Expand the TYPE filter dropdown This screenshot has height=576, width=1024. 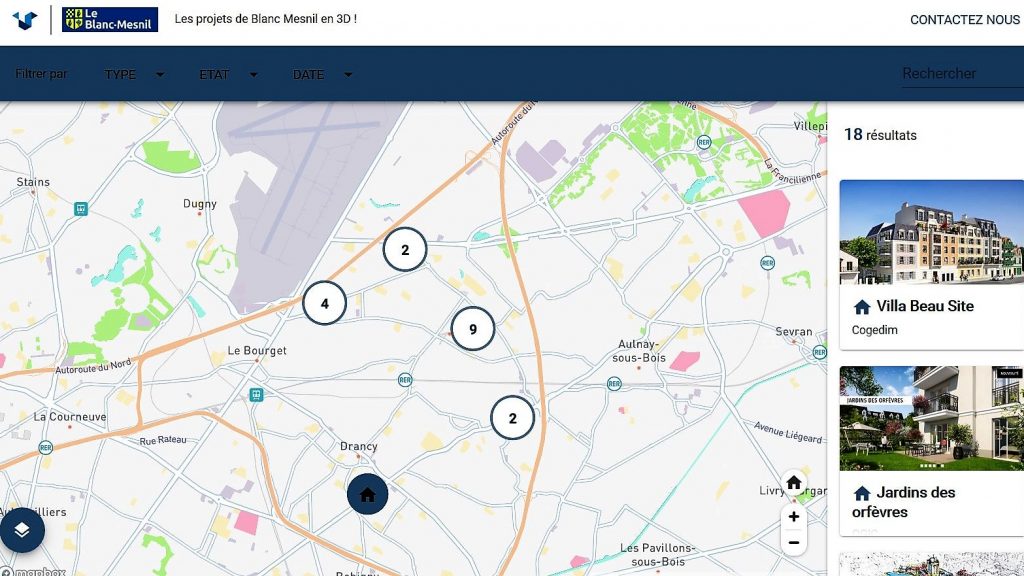(x=134, y=74)
